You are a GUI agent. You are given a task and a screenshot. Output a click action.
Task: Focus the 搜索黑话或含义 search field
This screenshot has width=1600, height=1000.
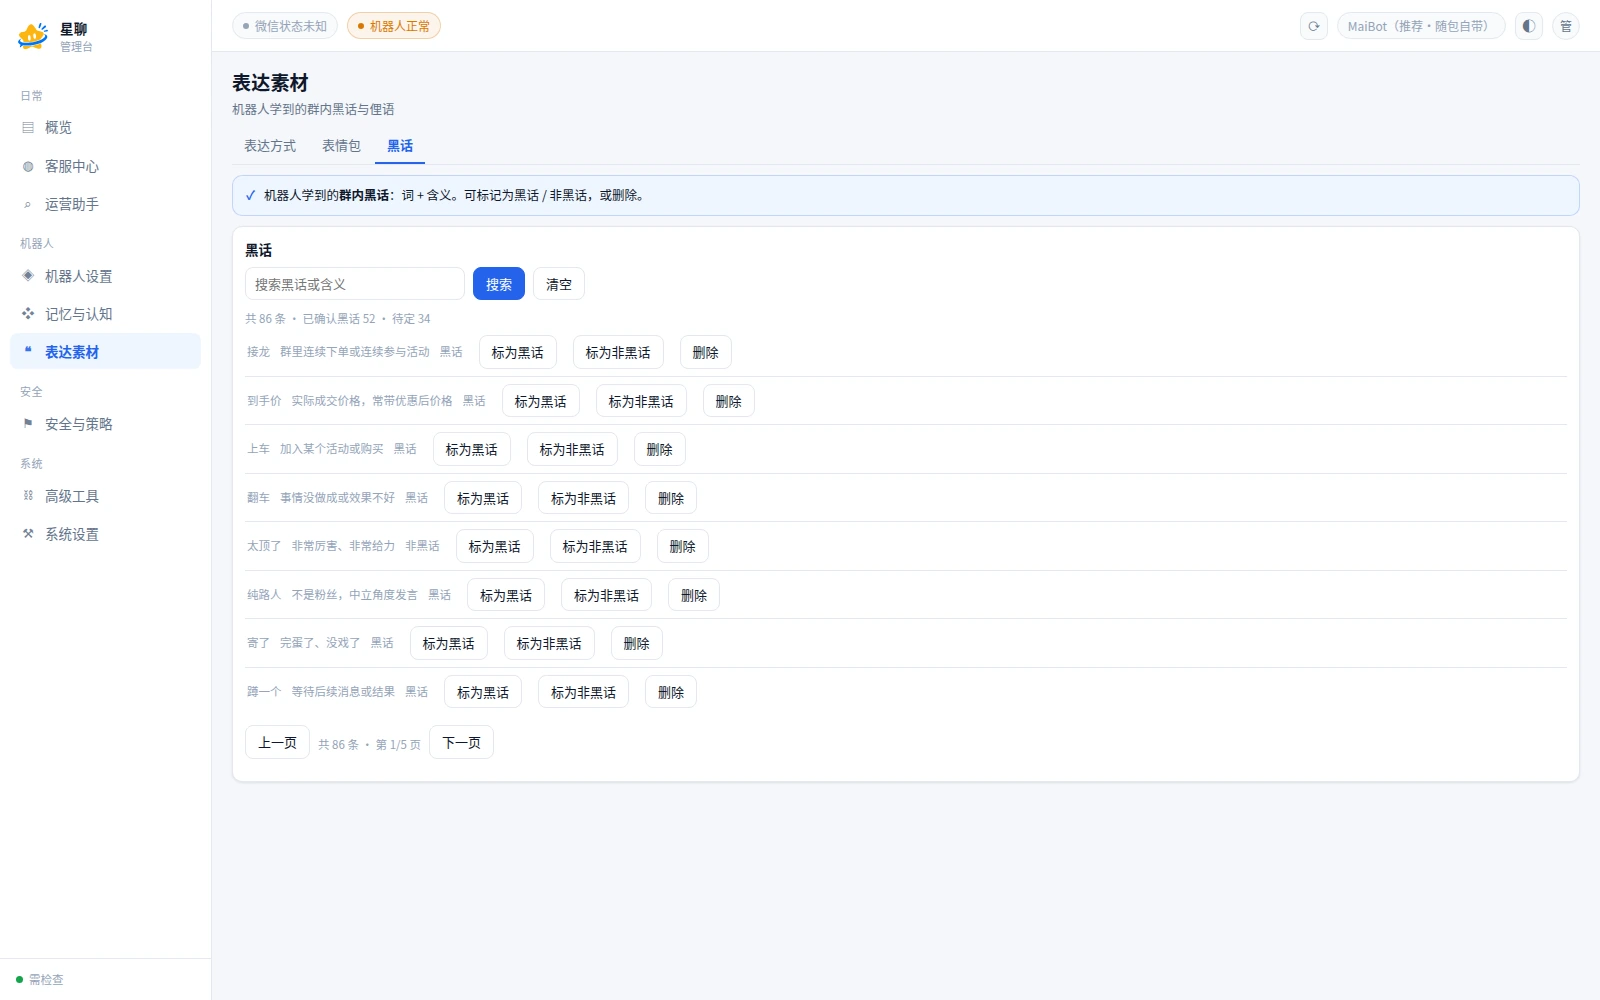coord(355,284)
